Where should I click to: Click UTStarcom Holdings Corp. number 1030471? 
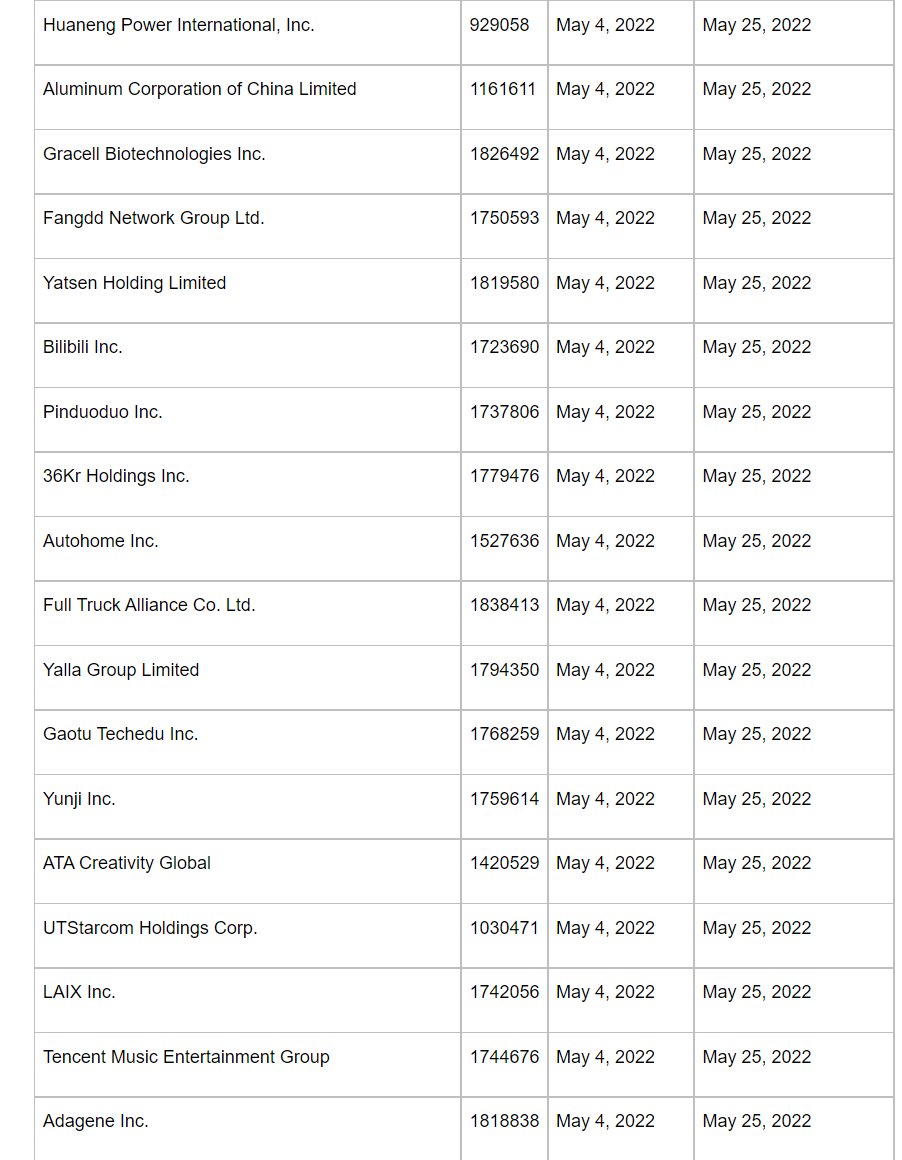click(504, 928)
